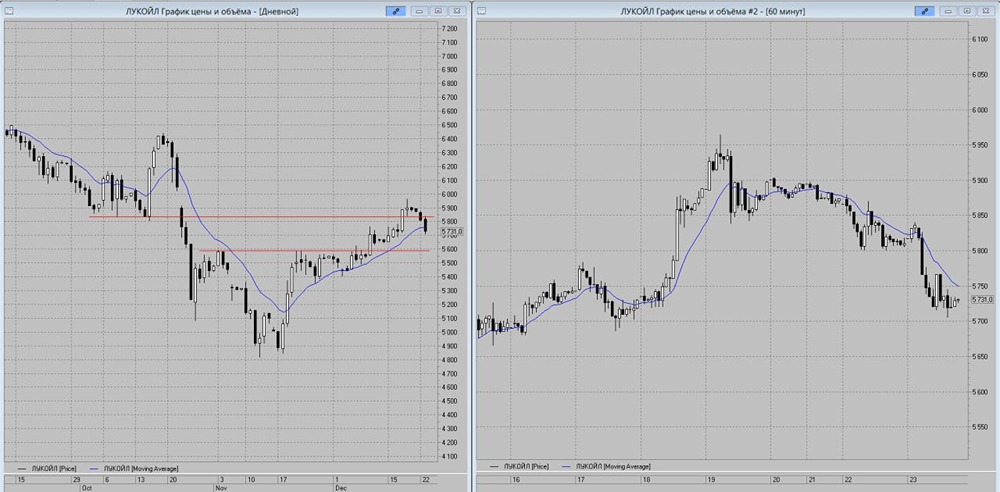Select the ЛУКОЙЛ [Price] legend entry in the 60-minute chart
This screenshot has height=492, width=1000.
pos(518,466)
